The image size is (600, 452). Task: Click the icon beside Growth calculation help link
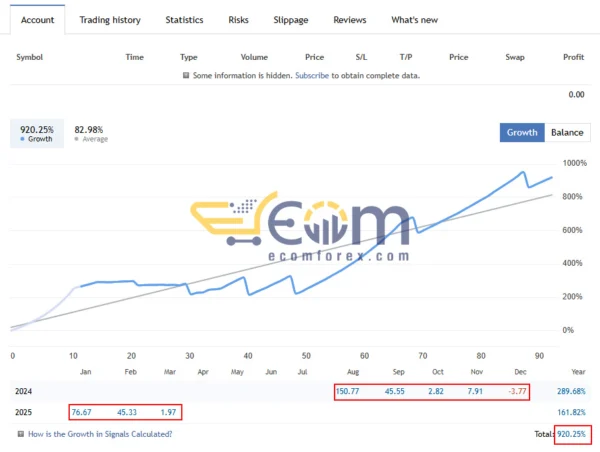[22, 434]
